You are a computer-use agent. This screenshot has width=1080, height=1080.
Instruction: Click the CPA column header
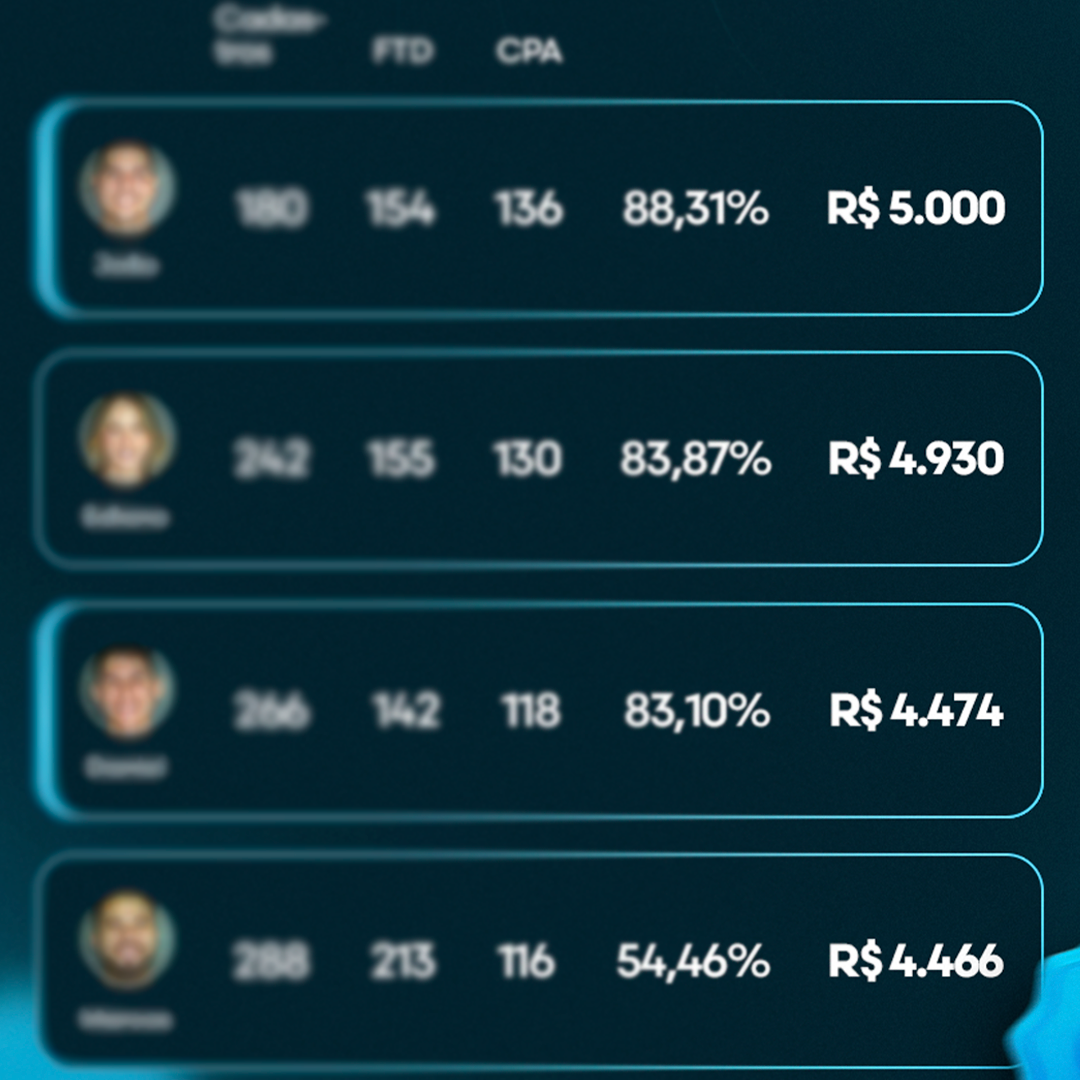click(x=529, y=52)
